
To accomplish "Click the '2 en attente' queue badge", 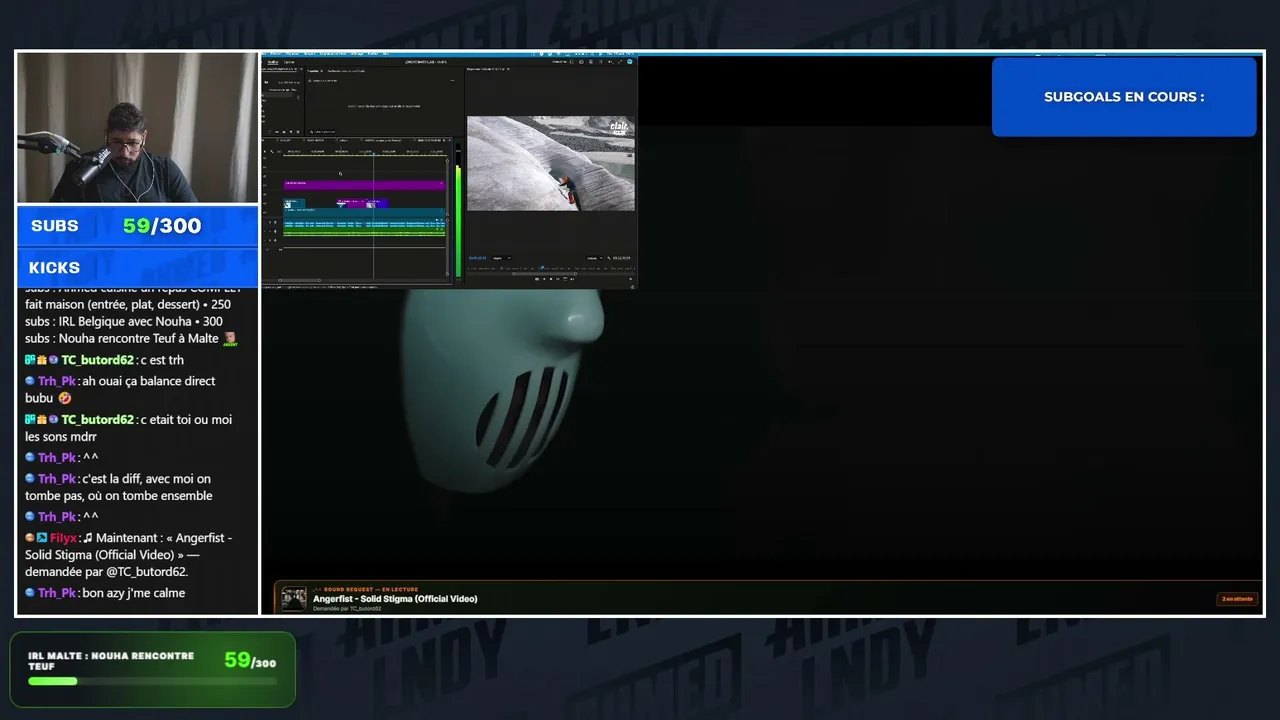I will 1237,599.
